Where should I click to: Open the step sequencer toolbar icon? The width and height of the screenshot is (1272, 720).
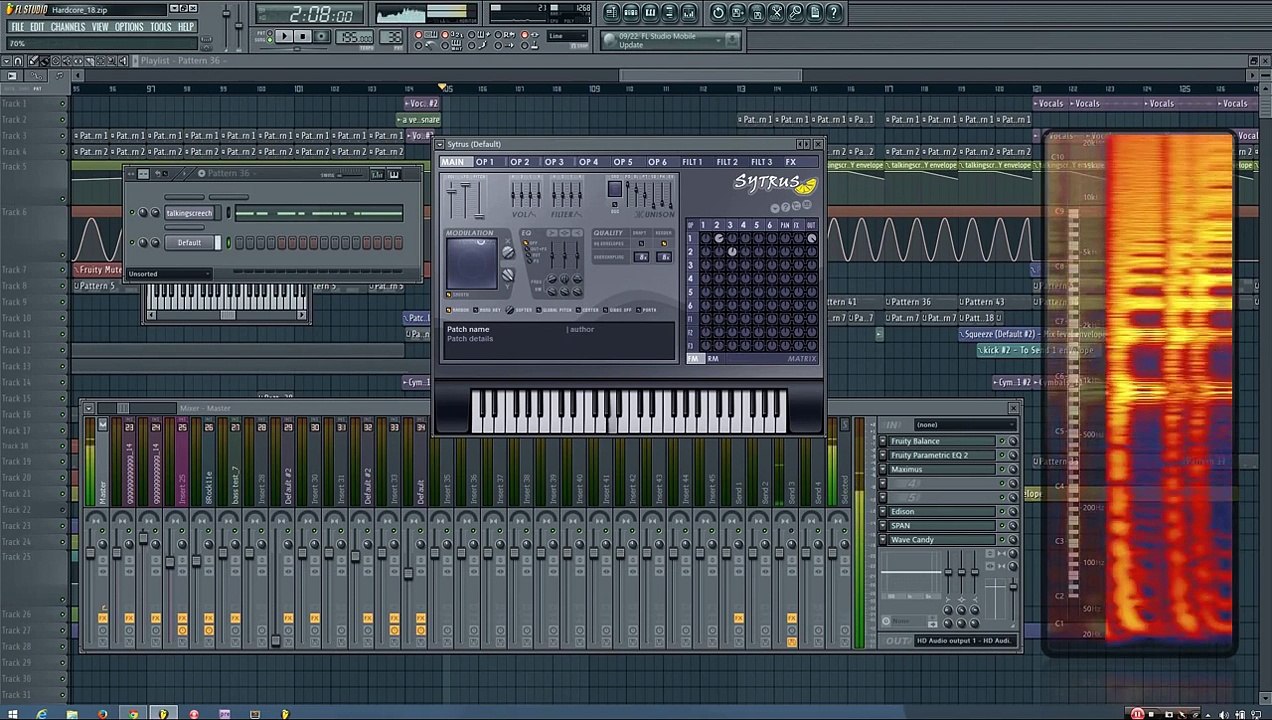coord(632,13)
